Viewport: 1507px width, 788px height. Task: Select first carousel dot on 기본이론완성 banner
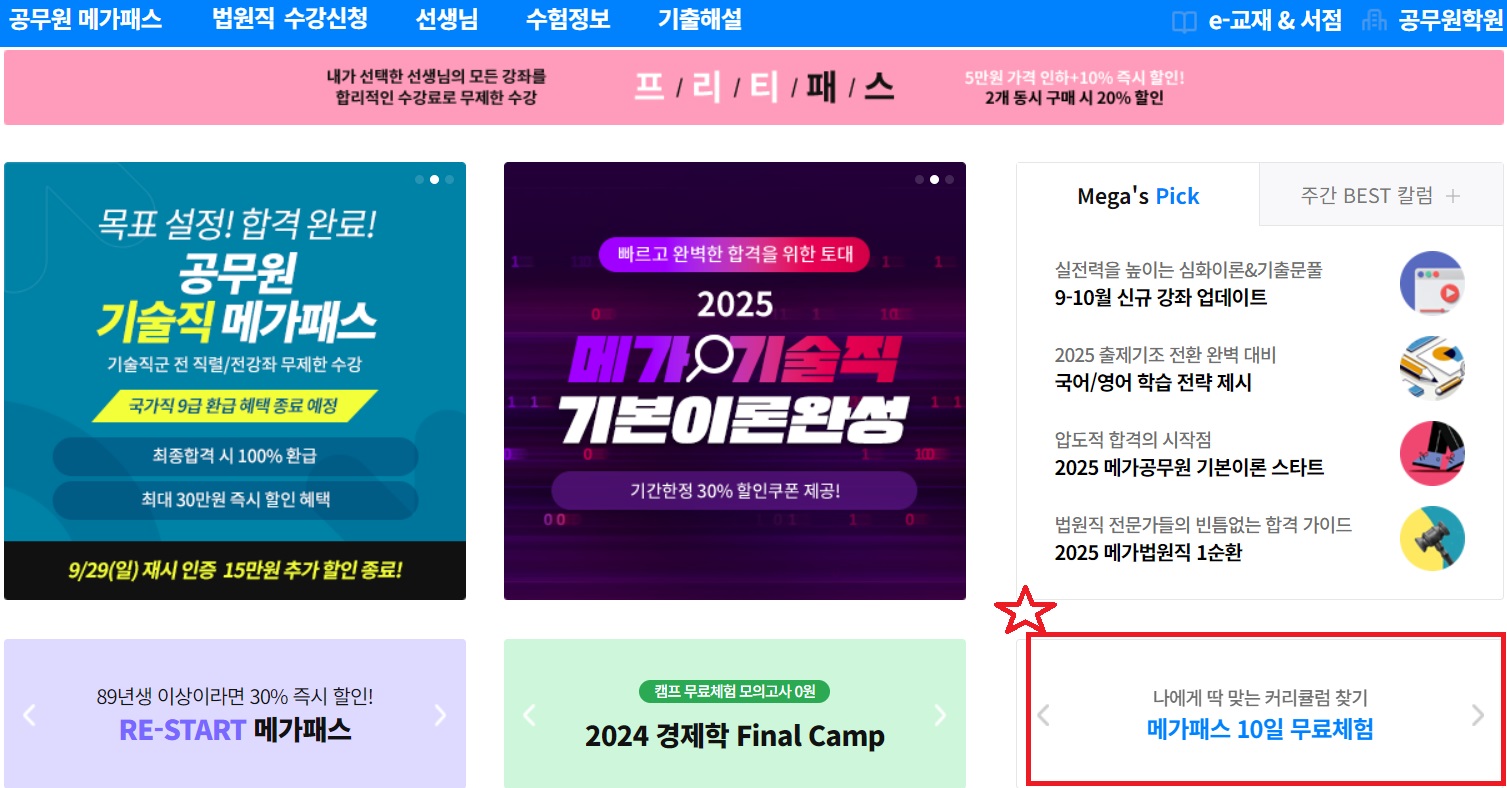click(x=920, y=180)
